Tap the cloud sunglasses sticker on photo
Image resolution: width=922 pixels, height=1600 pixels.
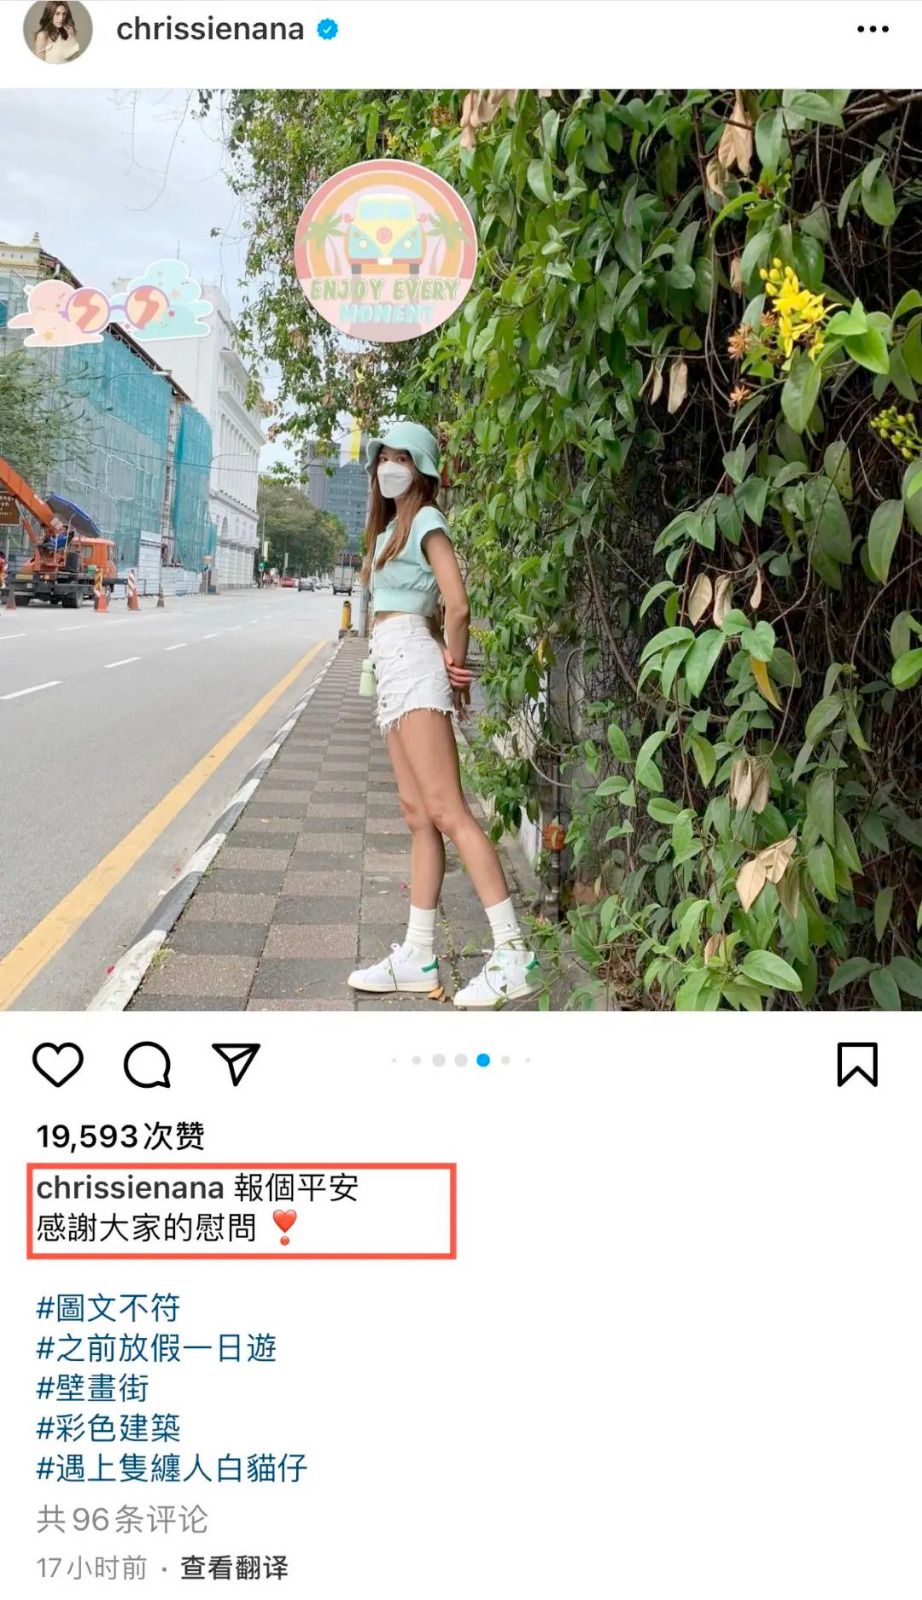click(110, 304)
